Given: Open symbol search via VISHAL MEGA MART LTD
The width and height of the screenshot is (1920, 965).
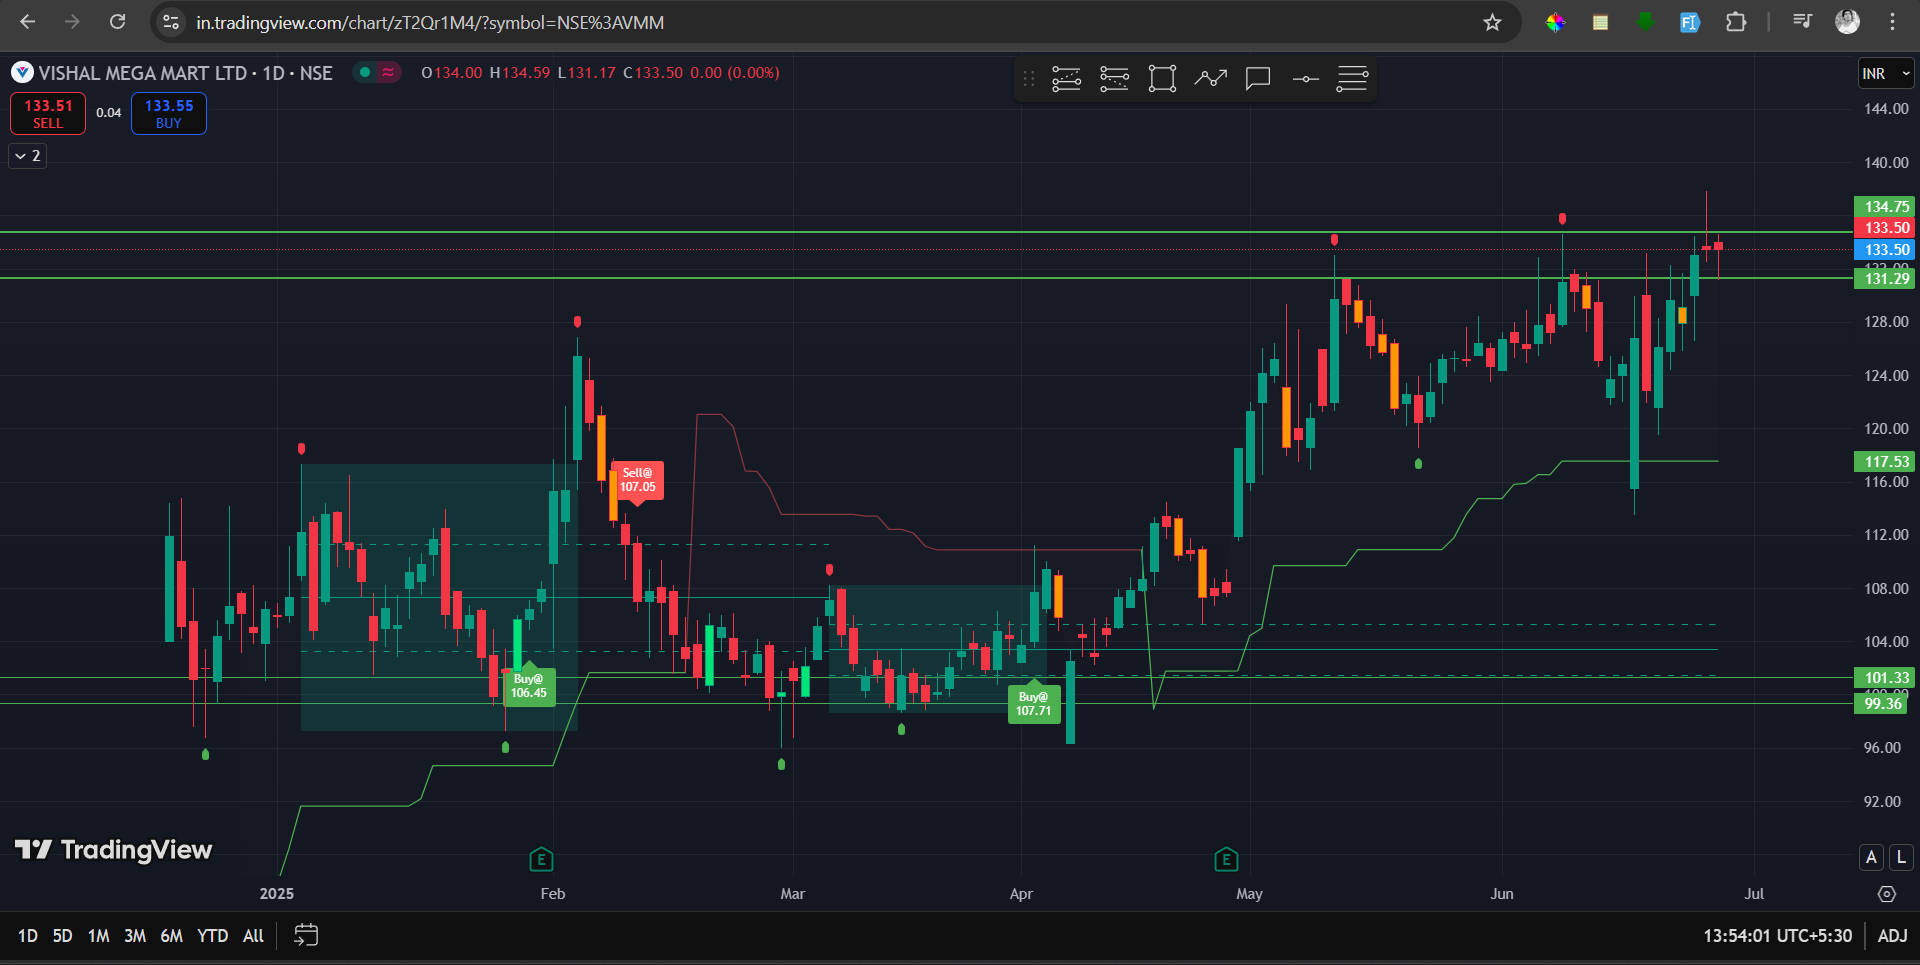Looking at the screenshot, I should point(142,73).
